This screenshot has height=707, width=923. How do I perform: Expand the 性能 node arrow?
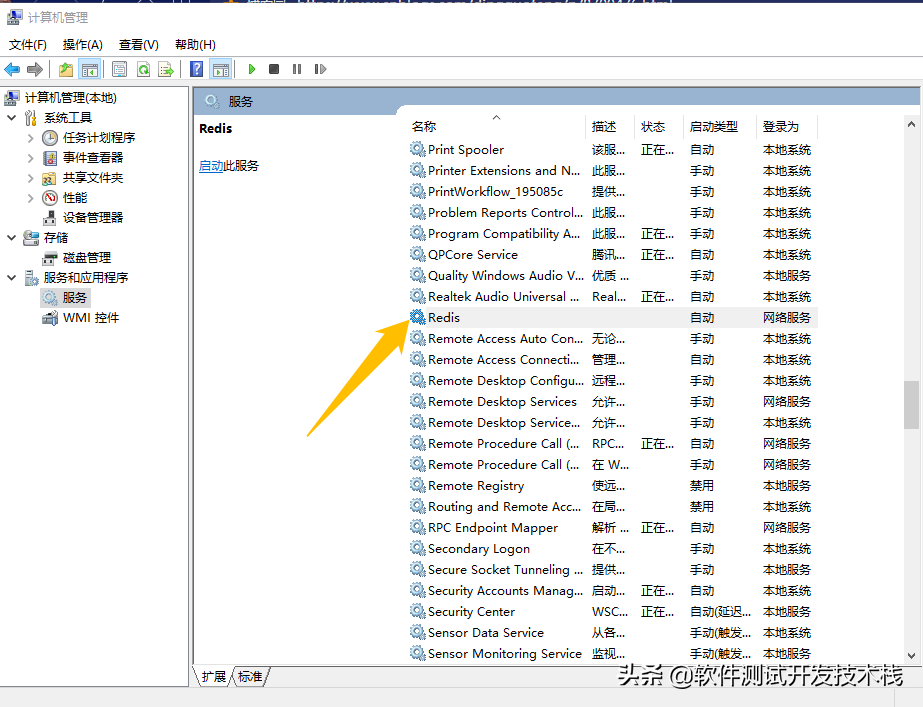(31, 198)
